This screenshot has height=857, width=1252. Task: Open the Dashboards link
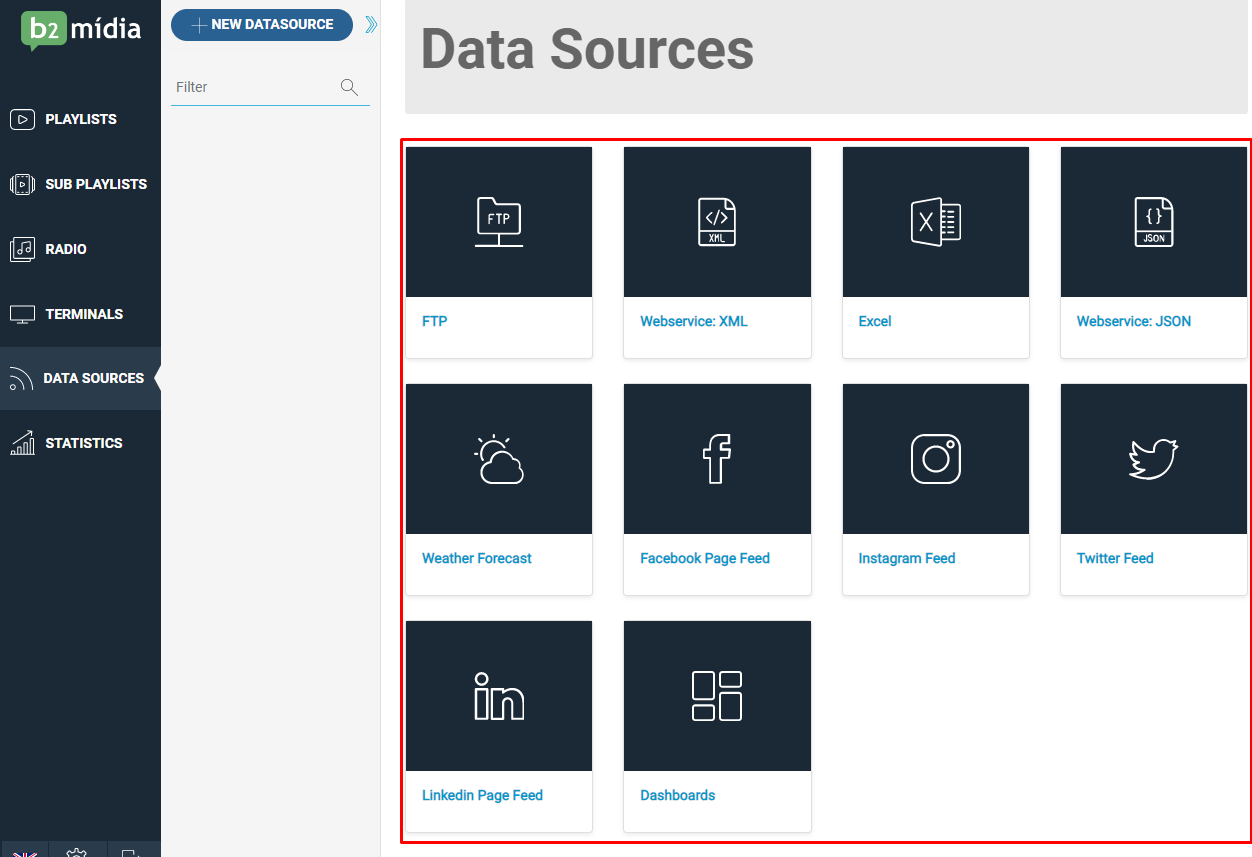pyautogui.click(x=678, y=795)
